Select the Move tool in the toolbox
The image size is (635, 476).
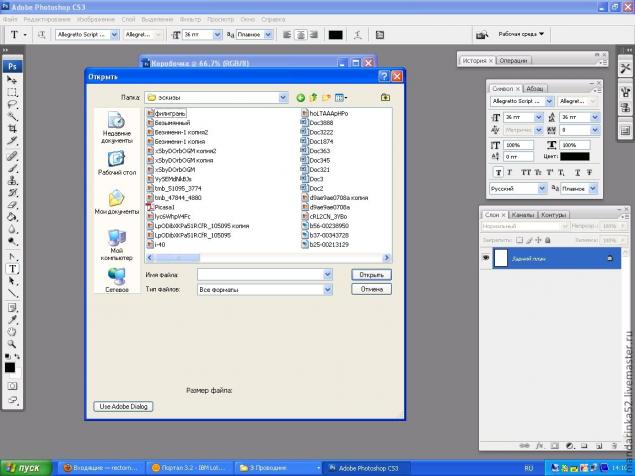pyautogui.click(x=12, y=80)
